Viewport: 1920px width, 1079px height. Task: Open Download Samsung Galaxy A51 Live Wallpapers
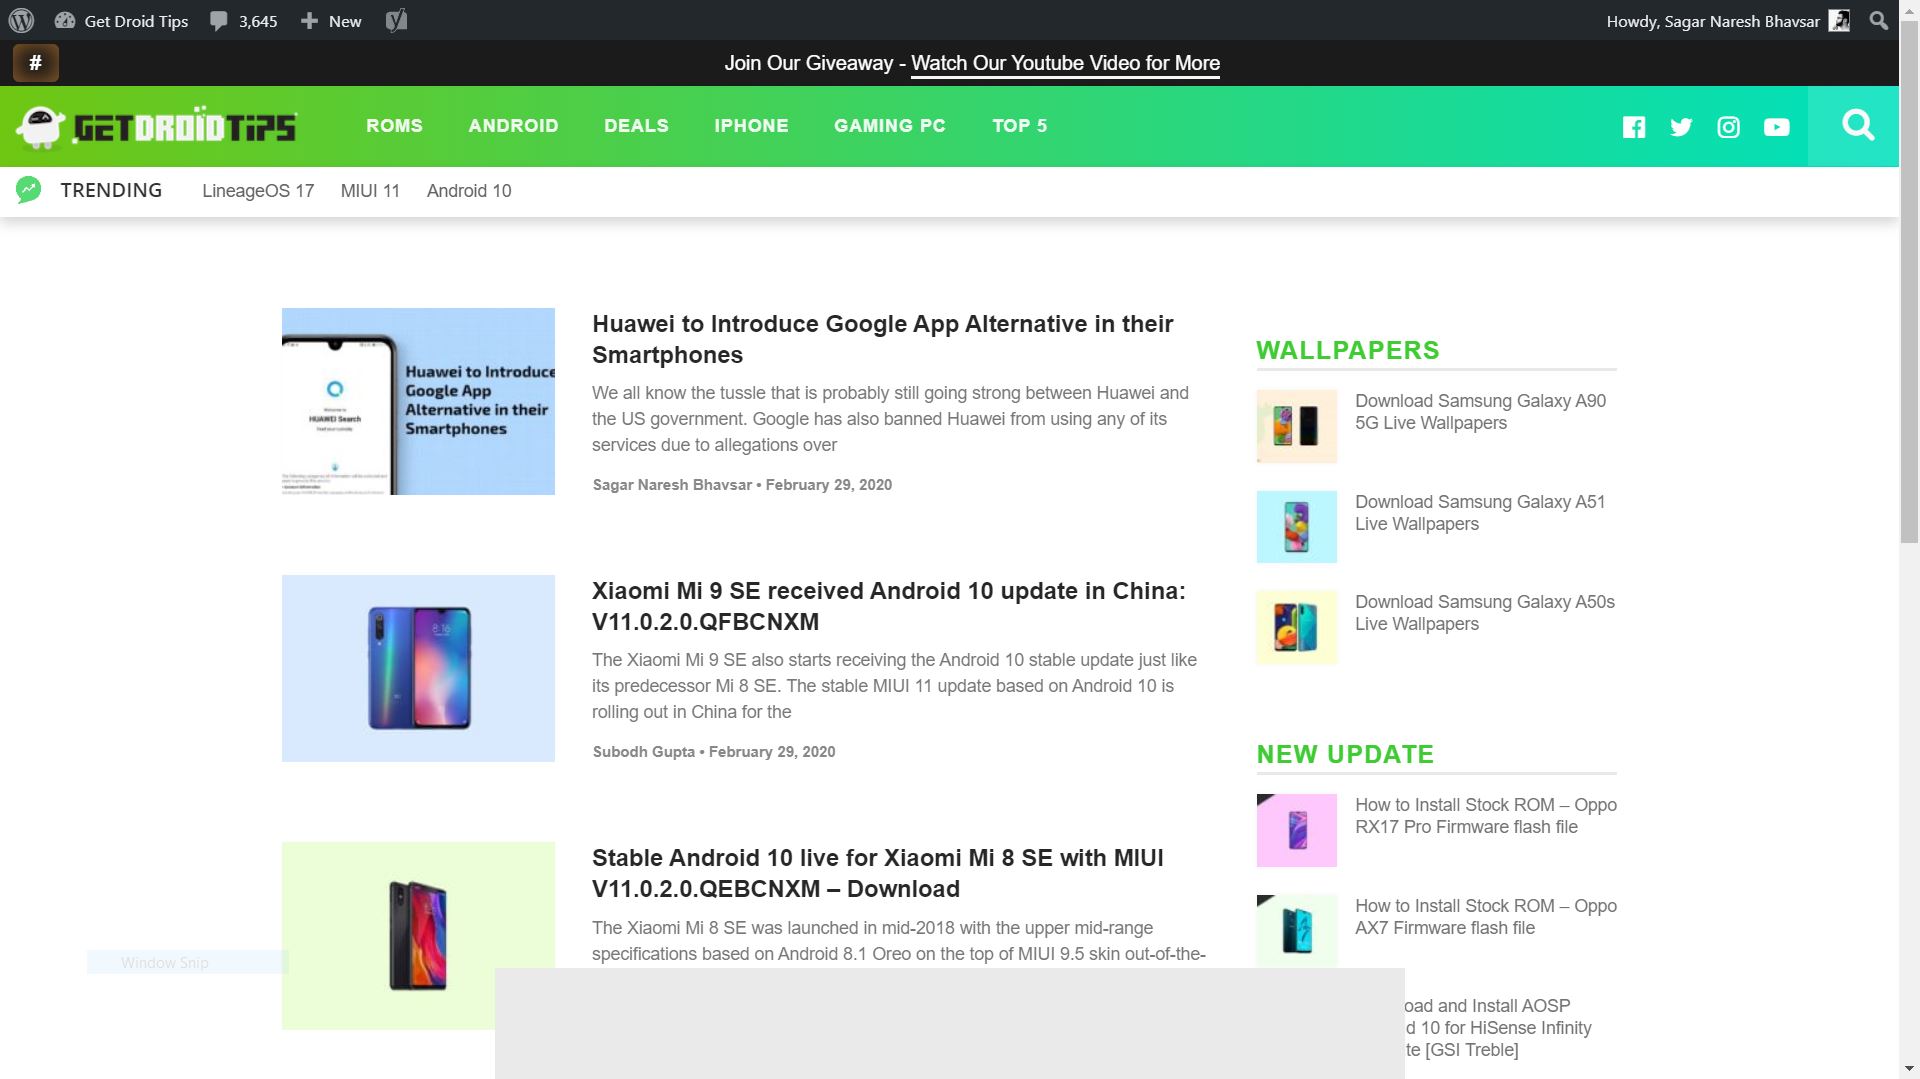(x=1480, y=513)
